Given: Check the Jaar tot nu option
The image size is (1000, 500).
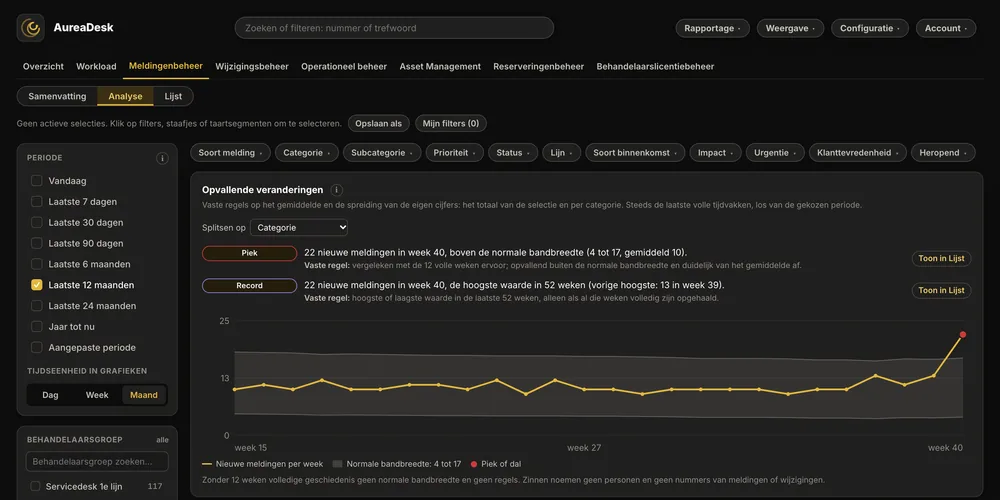Looking at the screenshot, I should point(37,327).
